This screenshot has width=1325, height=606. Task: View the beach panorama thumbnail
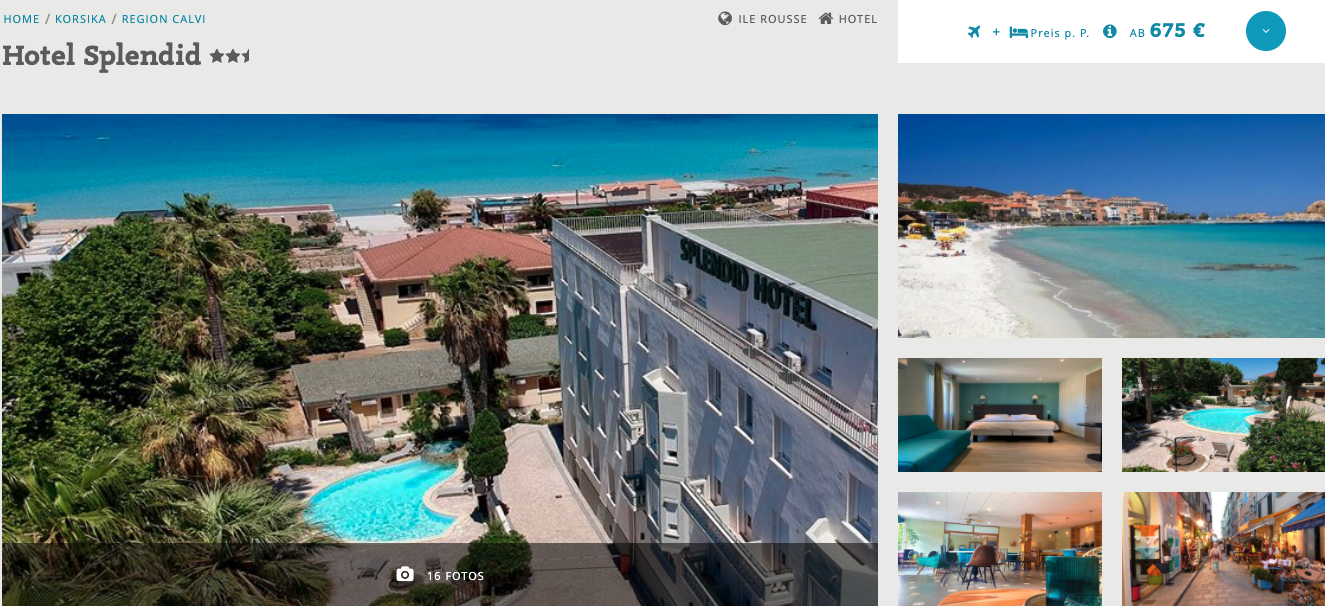(1111, 226)
